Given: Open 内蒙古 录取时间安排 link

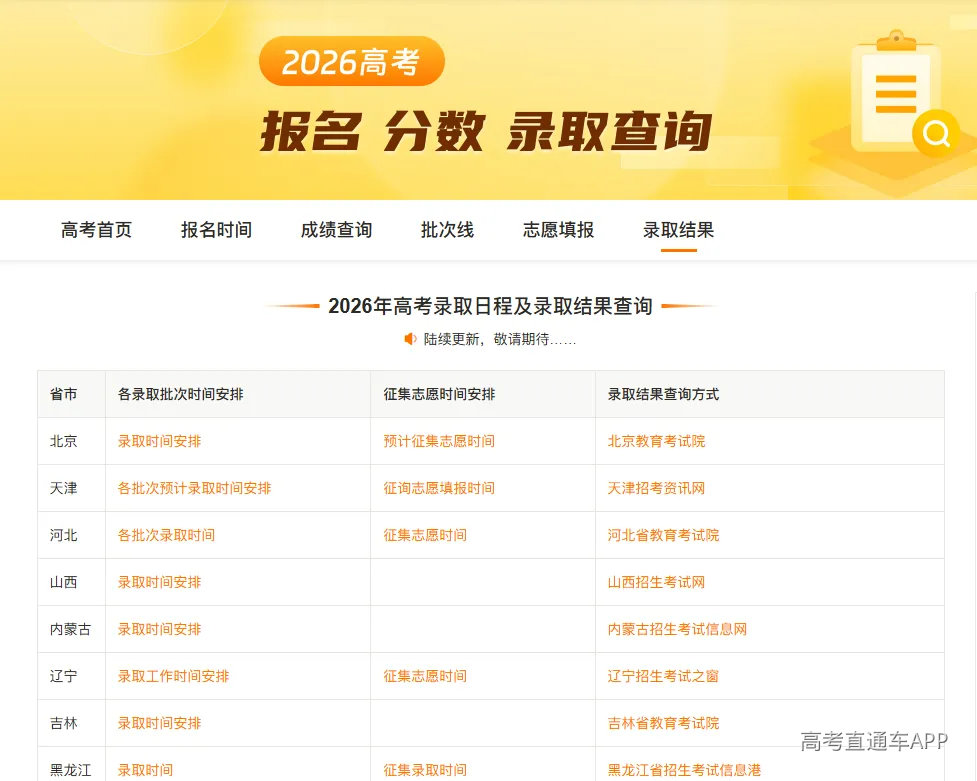Looking at the screenshot, I should 160,630.
